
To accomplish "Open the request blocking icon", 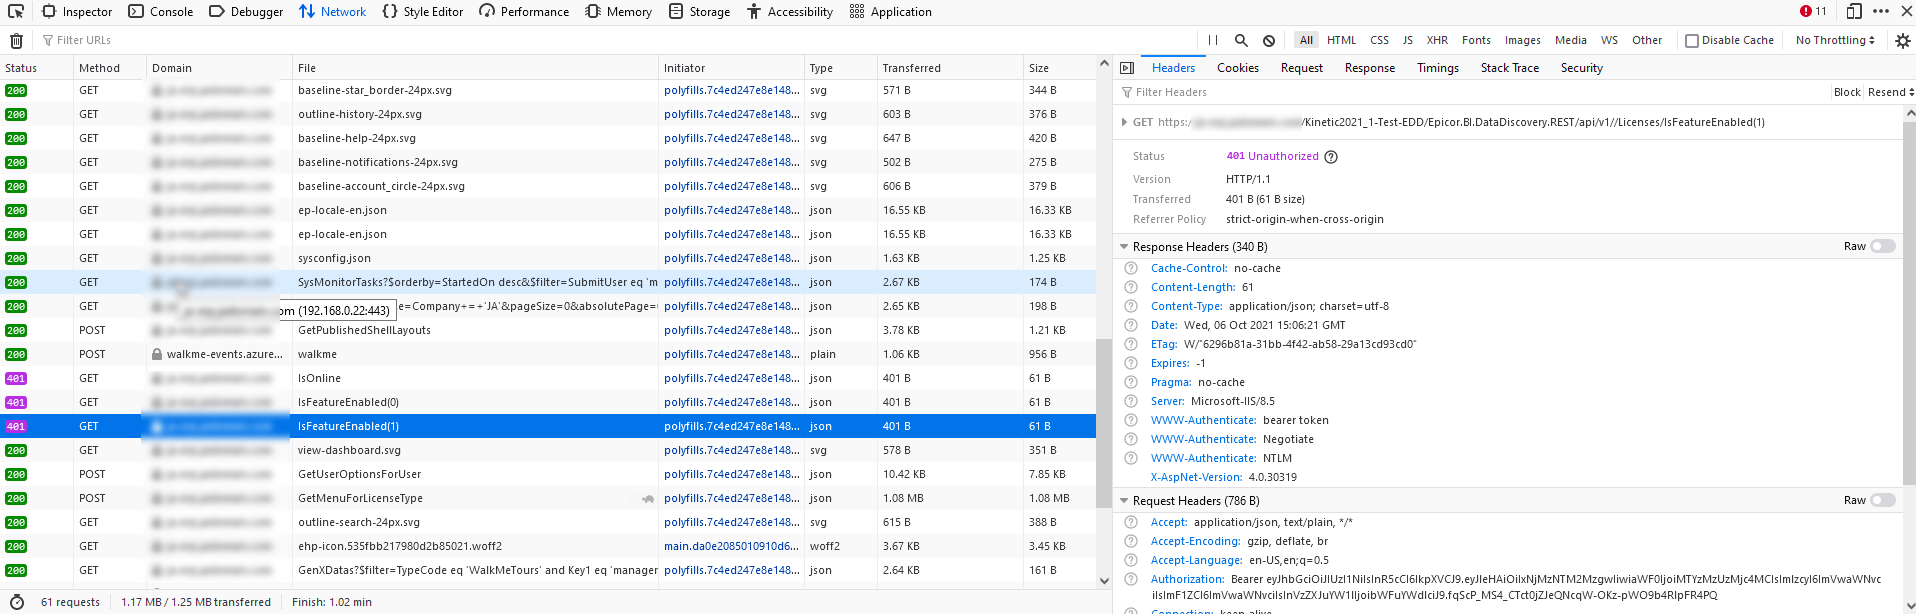I will [x=1269, y=41].
